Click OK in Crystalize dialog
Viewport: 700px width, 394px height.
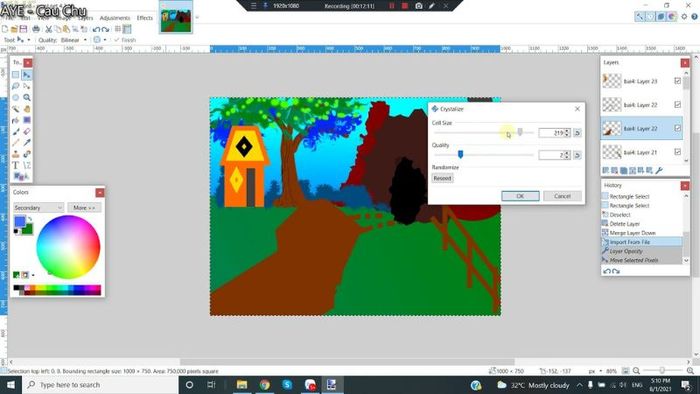pyautogui.click(x=520, y=196)
